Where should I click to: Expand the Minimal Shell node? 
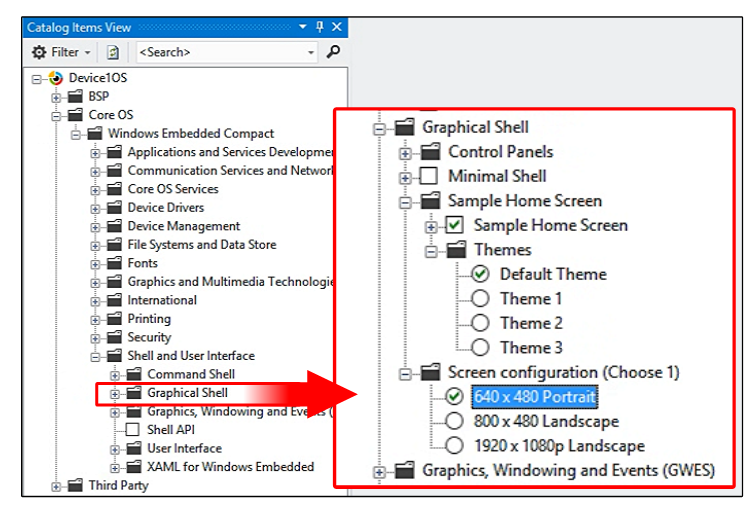405,178
